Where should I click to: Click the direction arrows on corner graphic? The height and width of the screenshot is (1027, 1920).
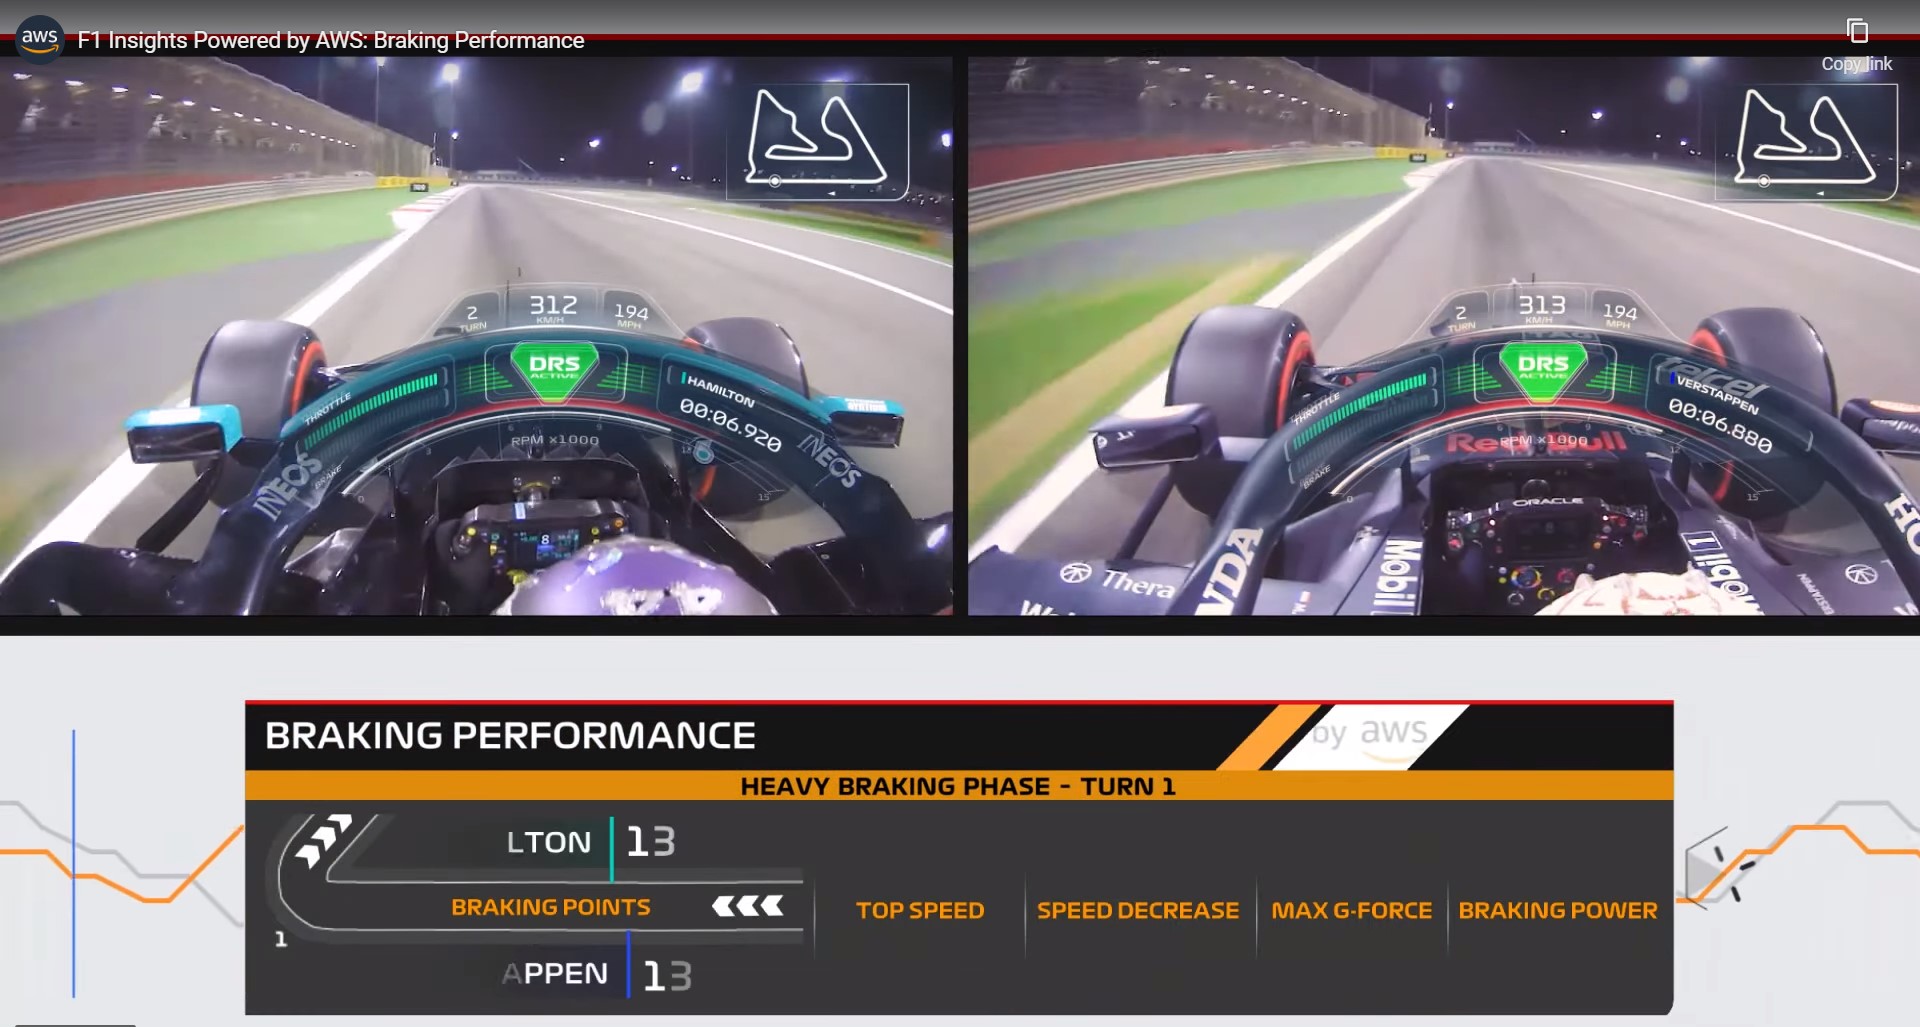tap(323, 840)
